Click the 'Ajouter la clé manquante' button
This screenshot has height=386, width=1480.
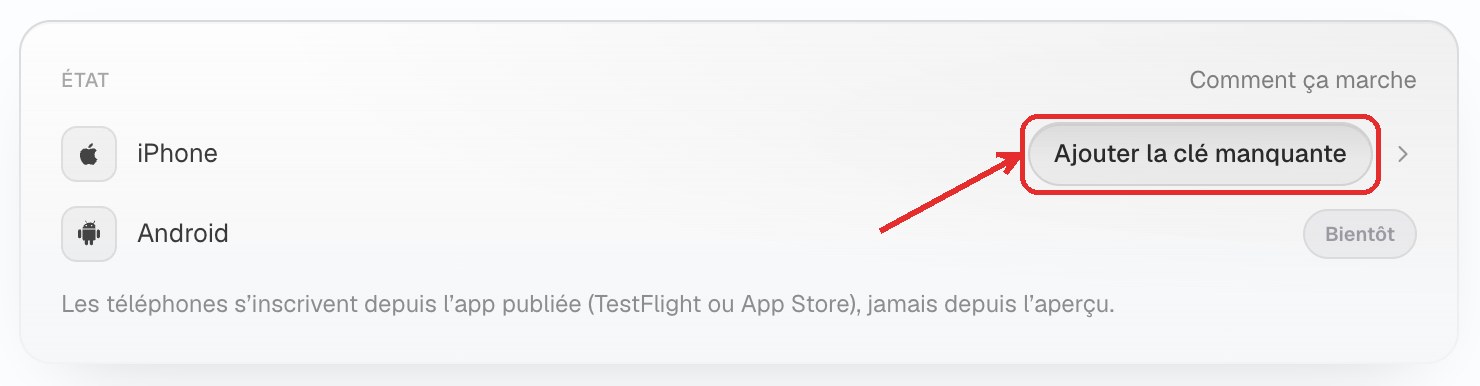pyautogui.click(x=1200, y=154)
